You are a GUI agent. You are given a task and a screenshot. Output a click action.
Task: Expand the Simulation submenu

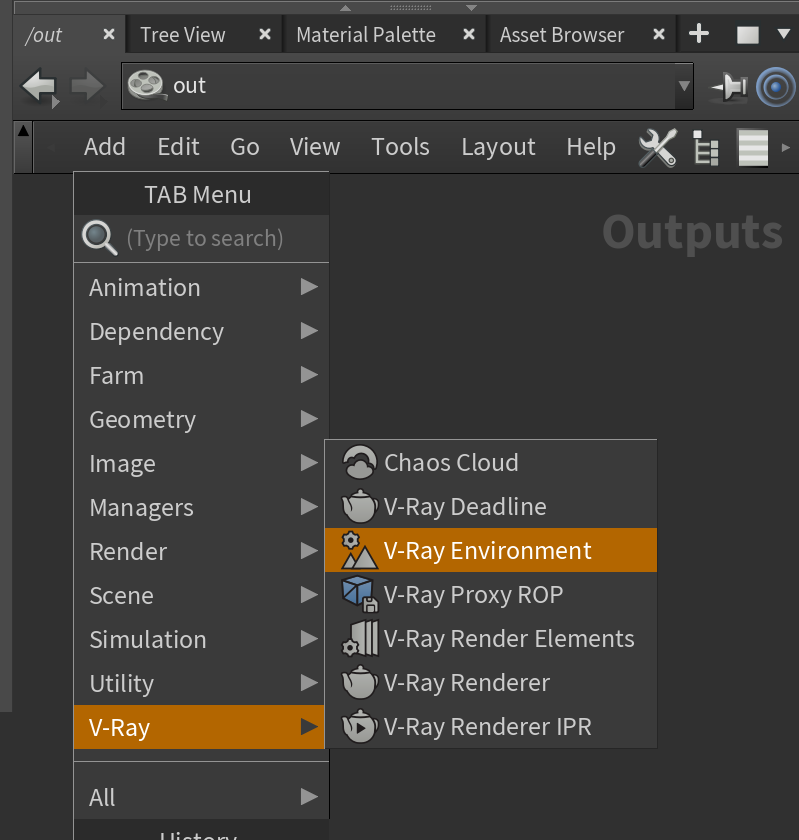pos(199,639)
